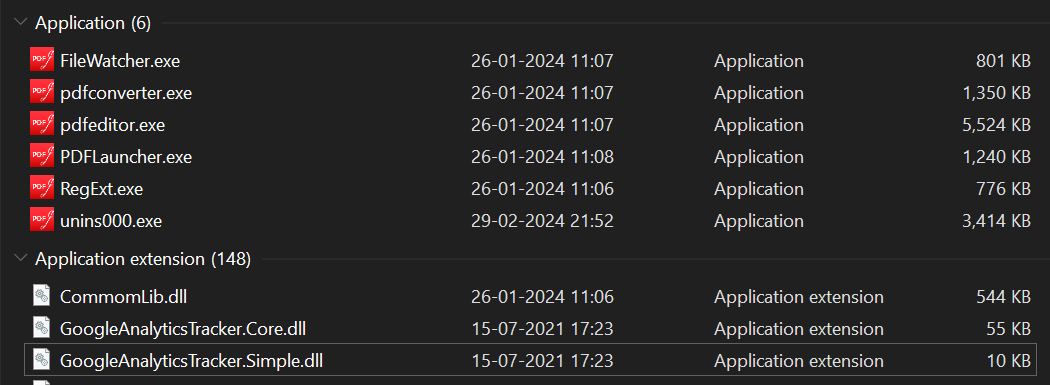Screen dimensions: 1050x385
Task: Select the pdfeditor.exe file name
Action: (x=112, y=125)
